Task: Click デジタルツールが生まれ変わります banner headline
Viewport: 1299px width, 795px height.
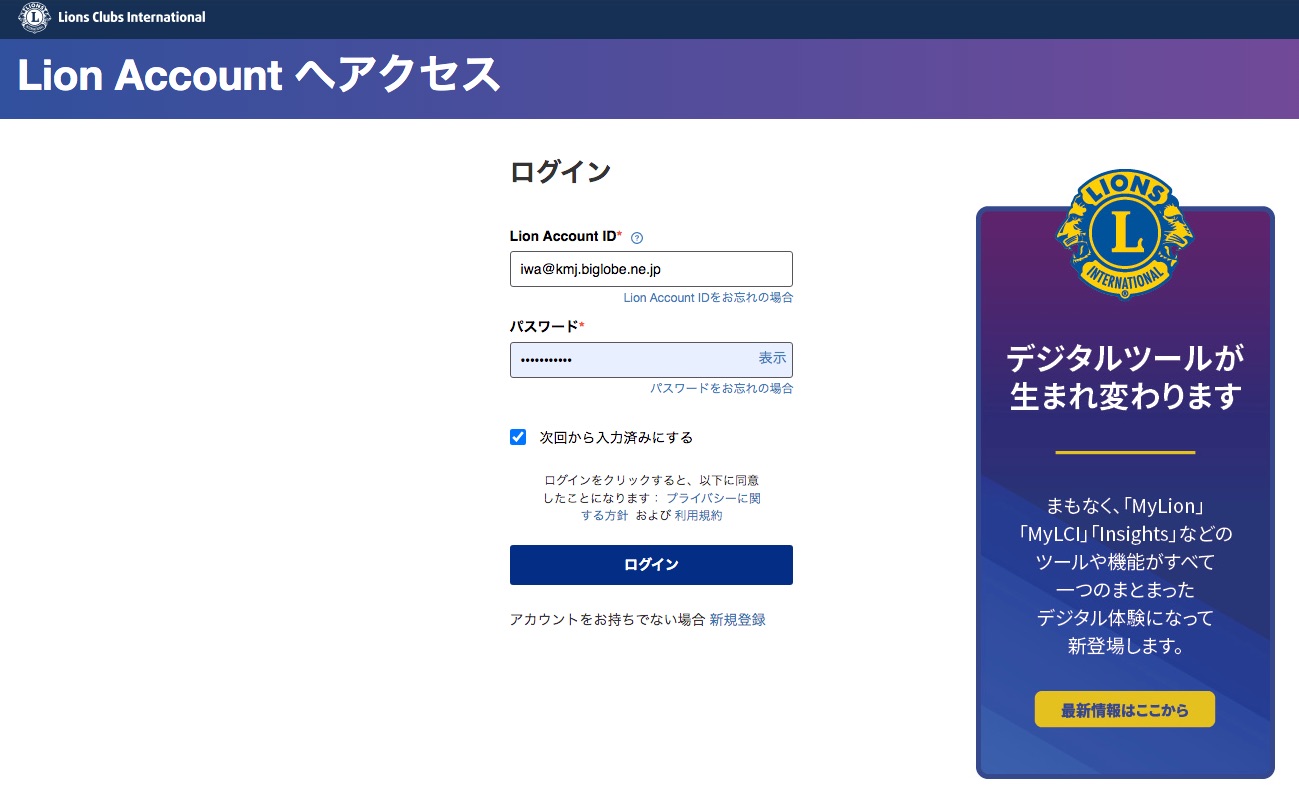Action: tap(1125, 377)
